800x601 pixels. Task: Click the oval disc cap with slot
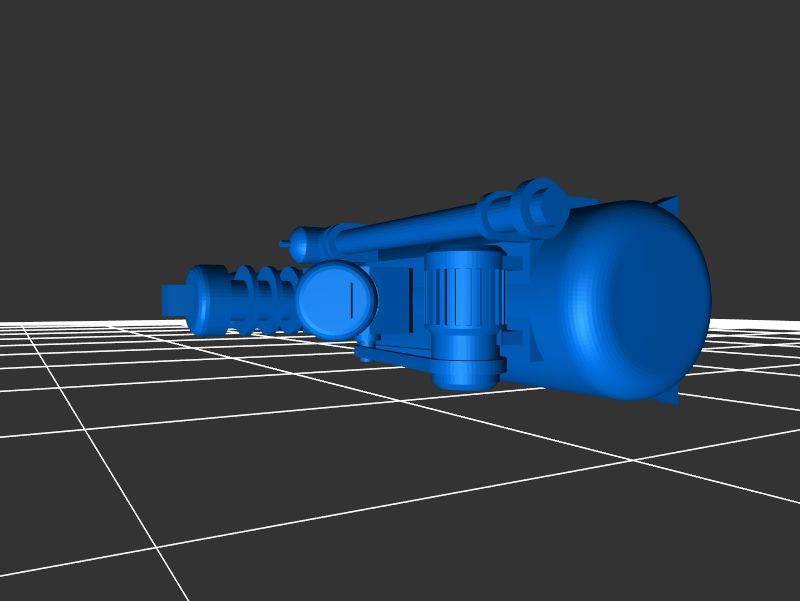pyautogui.click(x=335, y=298)
